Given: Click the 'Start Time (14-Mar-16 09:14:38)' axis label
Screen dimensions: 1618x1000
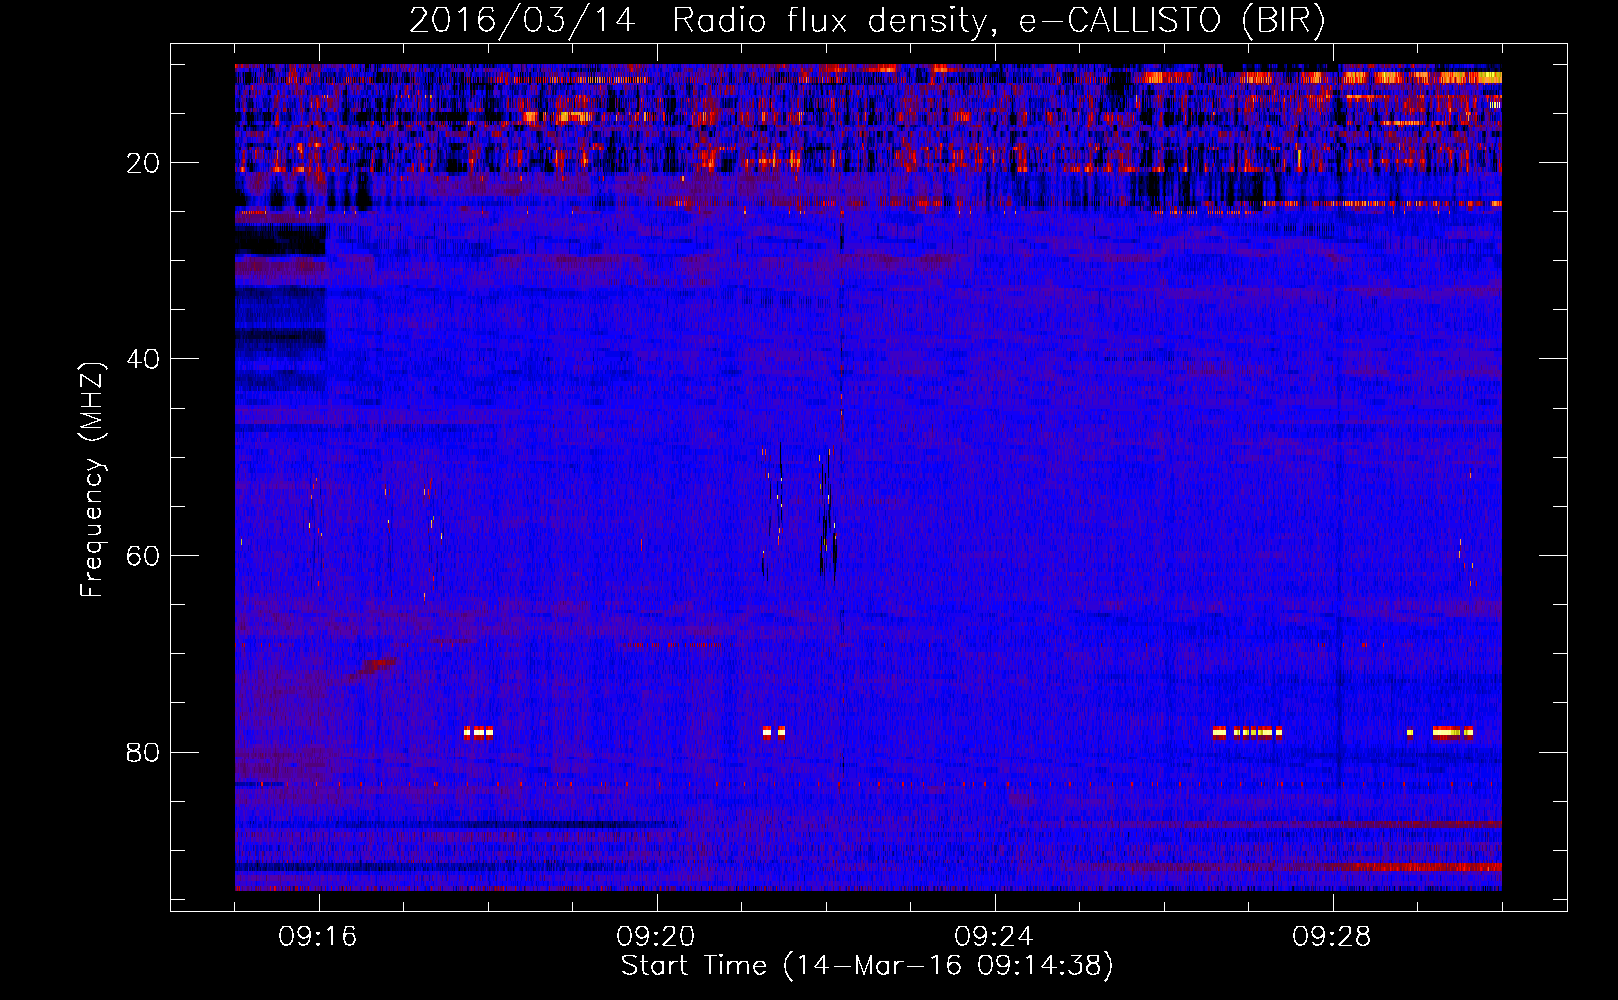Looking at the screenshot, I should (x=867, y=966).
